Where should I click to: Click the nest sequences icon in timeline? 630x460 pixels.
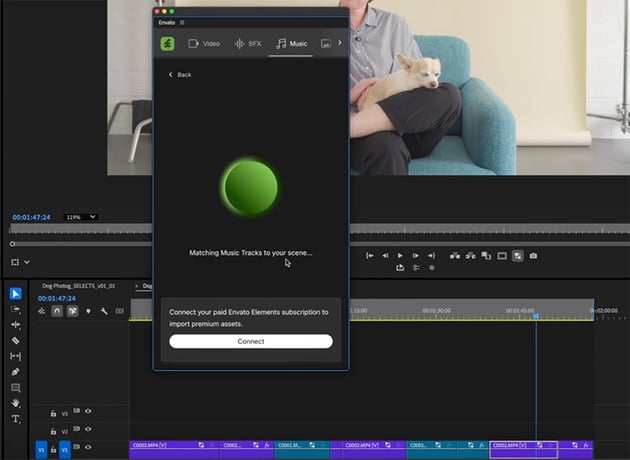click(x=41, y=311)
